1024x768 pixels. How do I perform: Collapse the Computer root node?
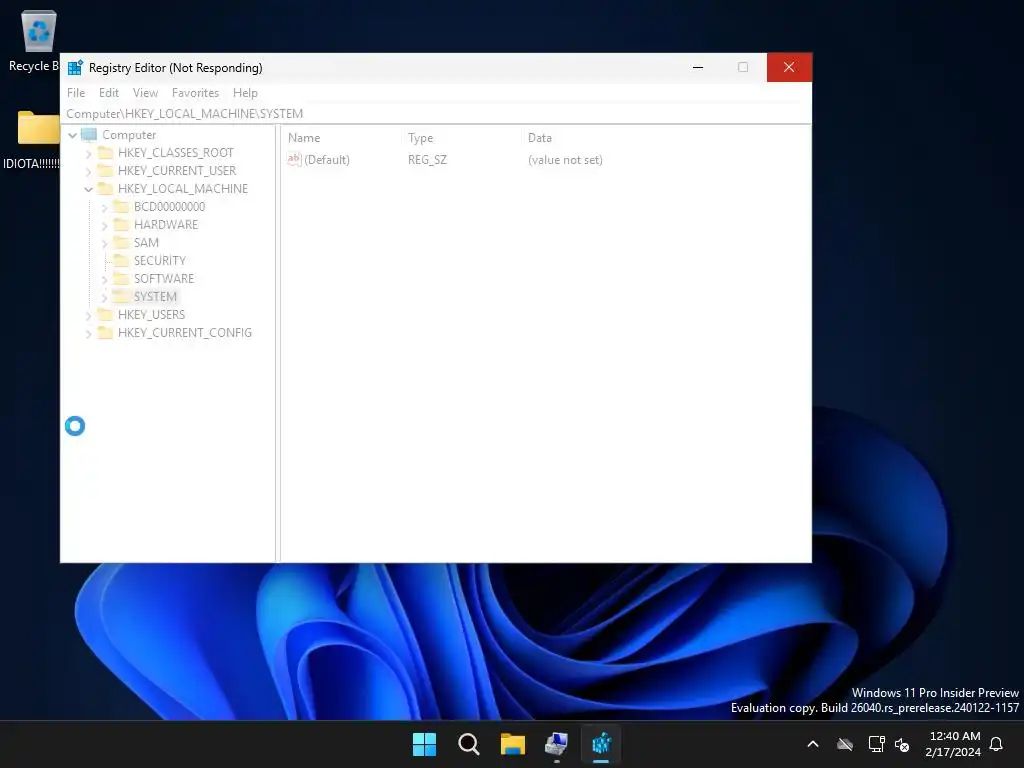pyautogui.click(x=72, y=135)
